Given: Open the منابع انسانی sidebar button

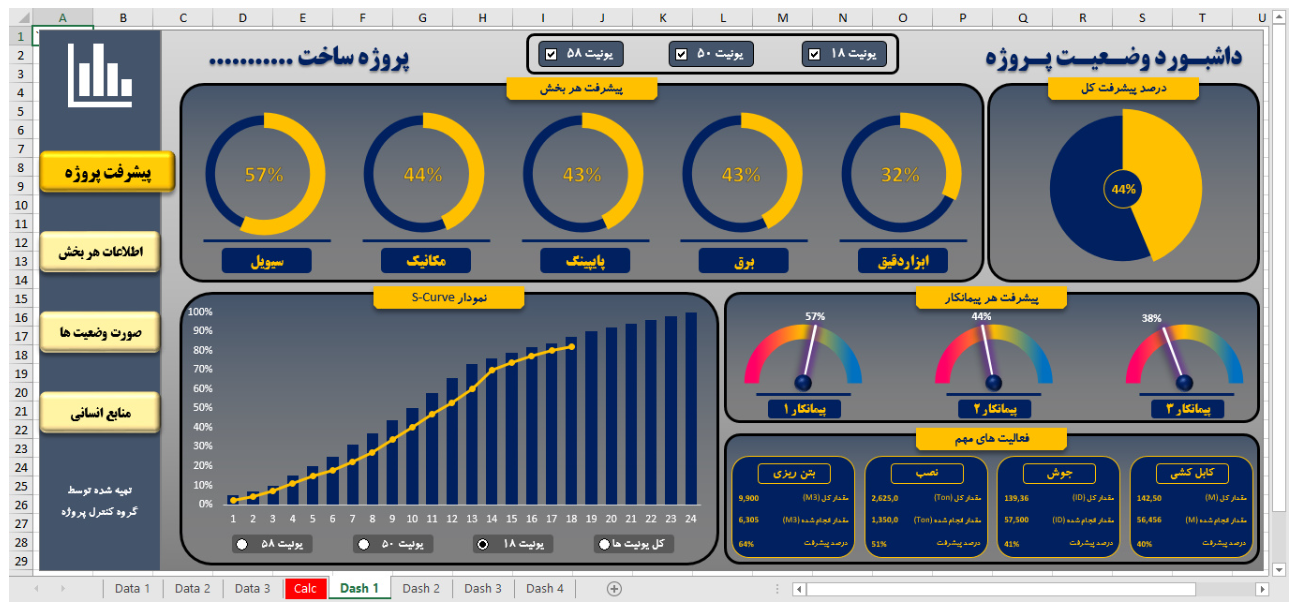Looking at the screenshot, I should pyautogui.click(x=100, y=412).
